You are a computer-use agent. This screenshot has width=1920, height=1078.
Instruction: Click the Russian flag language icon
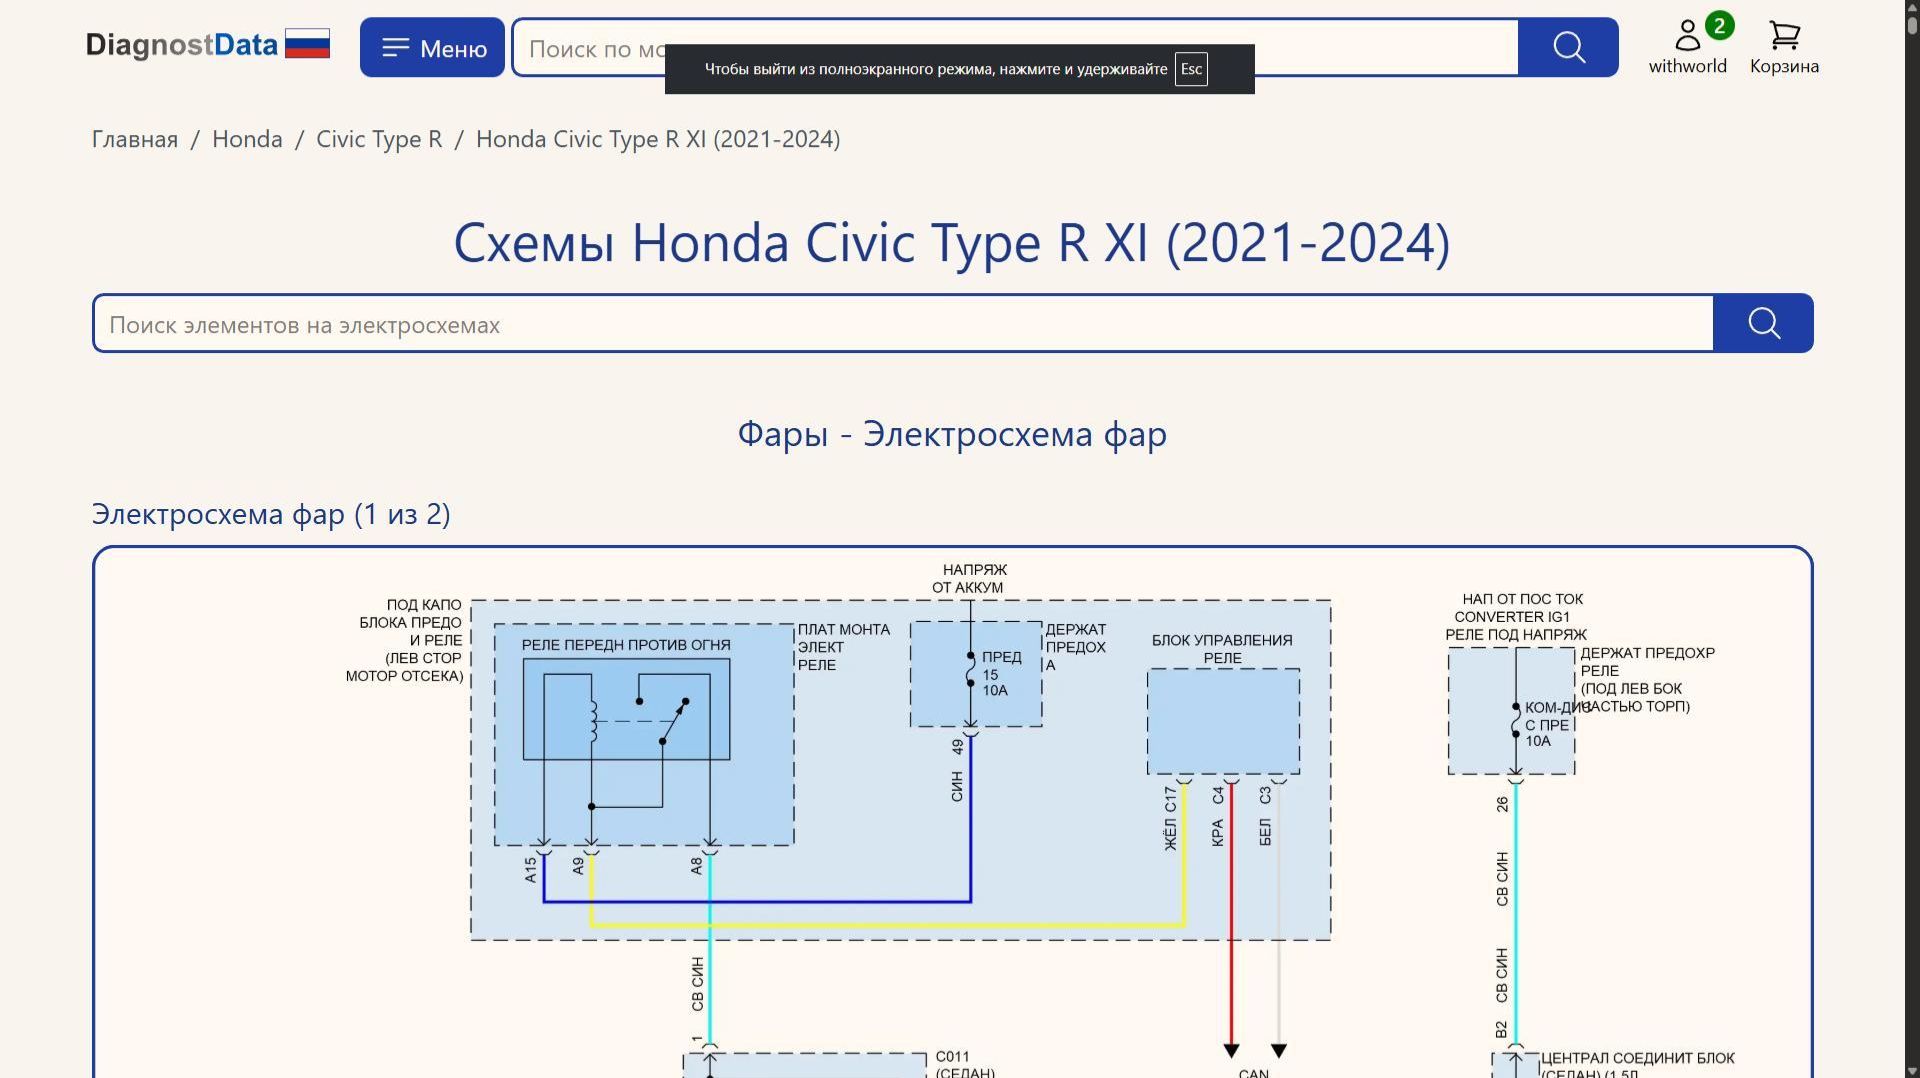tap(307, 43)
